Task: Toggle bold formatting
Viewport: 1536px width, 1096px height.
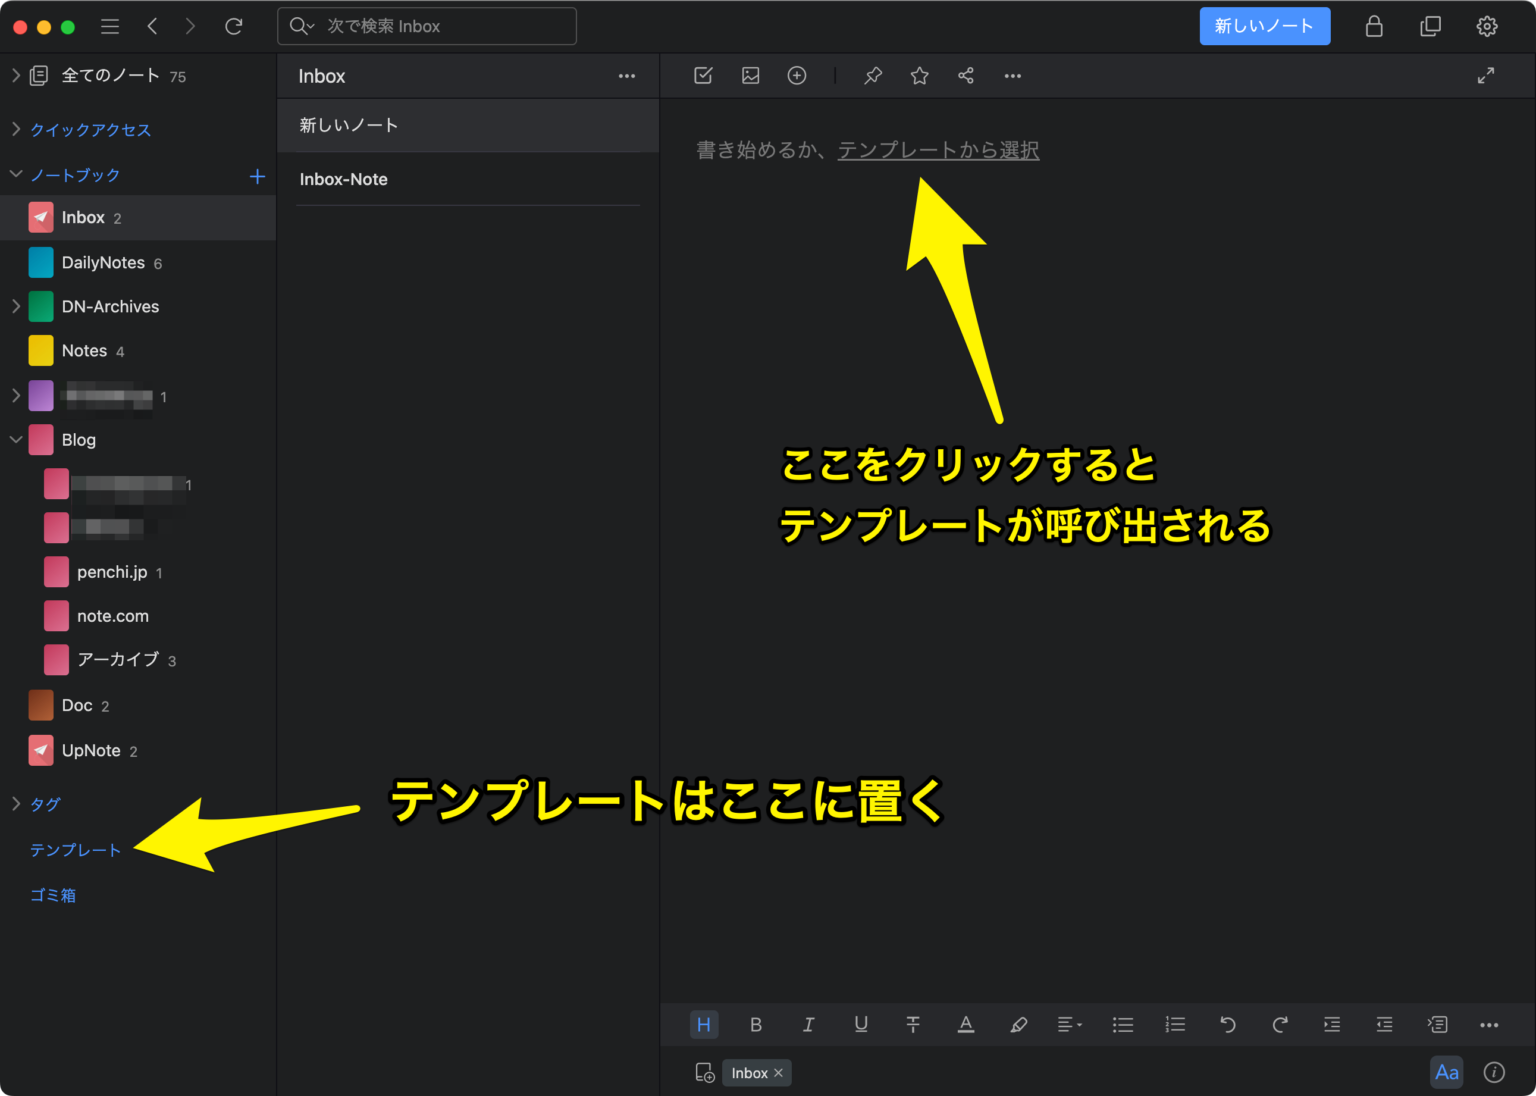Action: (x=756, y=1024)
